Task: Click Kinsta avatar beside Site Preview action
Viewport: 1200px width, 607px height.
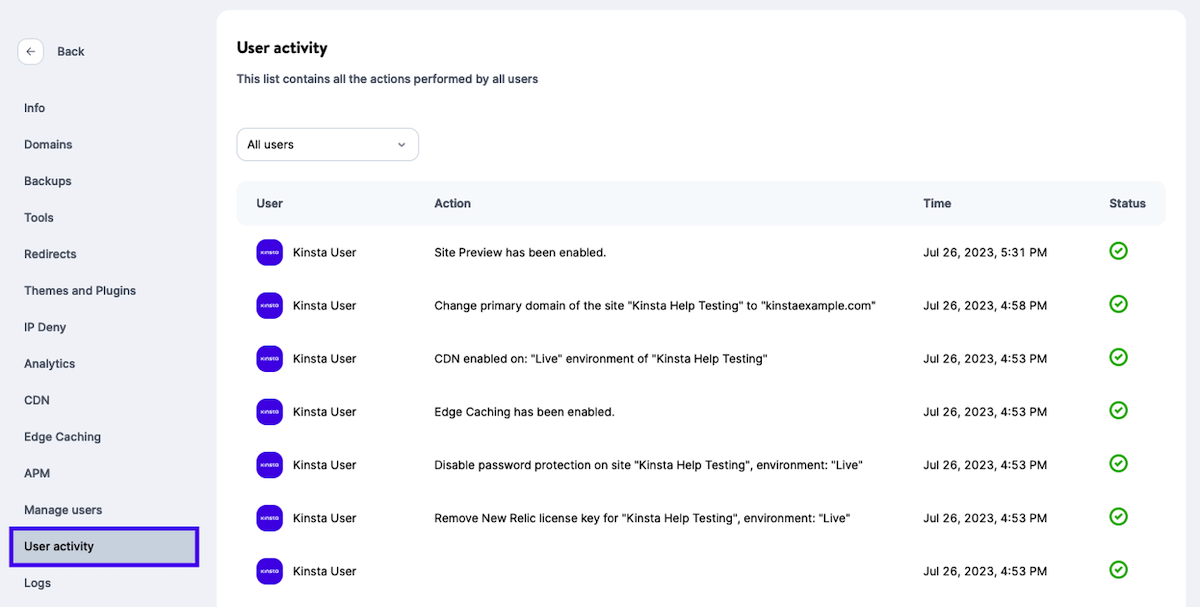Action: click(269, 253)
